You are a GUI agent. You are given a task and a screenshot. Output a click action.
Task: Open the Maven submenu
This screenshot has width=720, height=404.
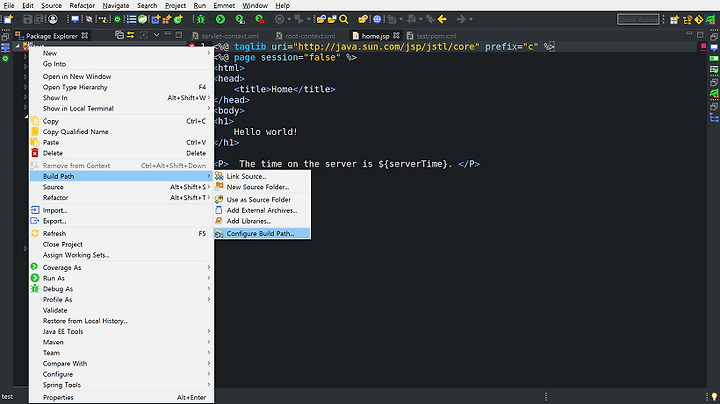pos(122,342)
